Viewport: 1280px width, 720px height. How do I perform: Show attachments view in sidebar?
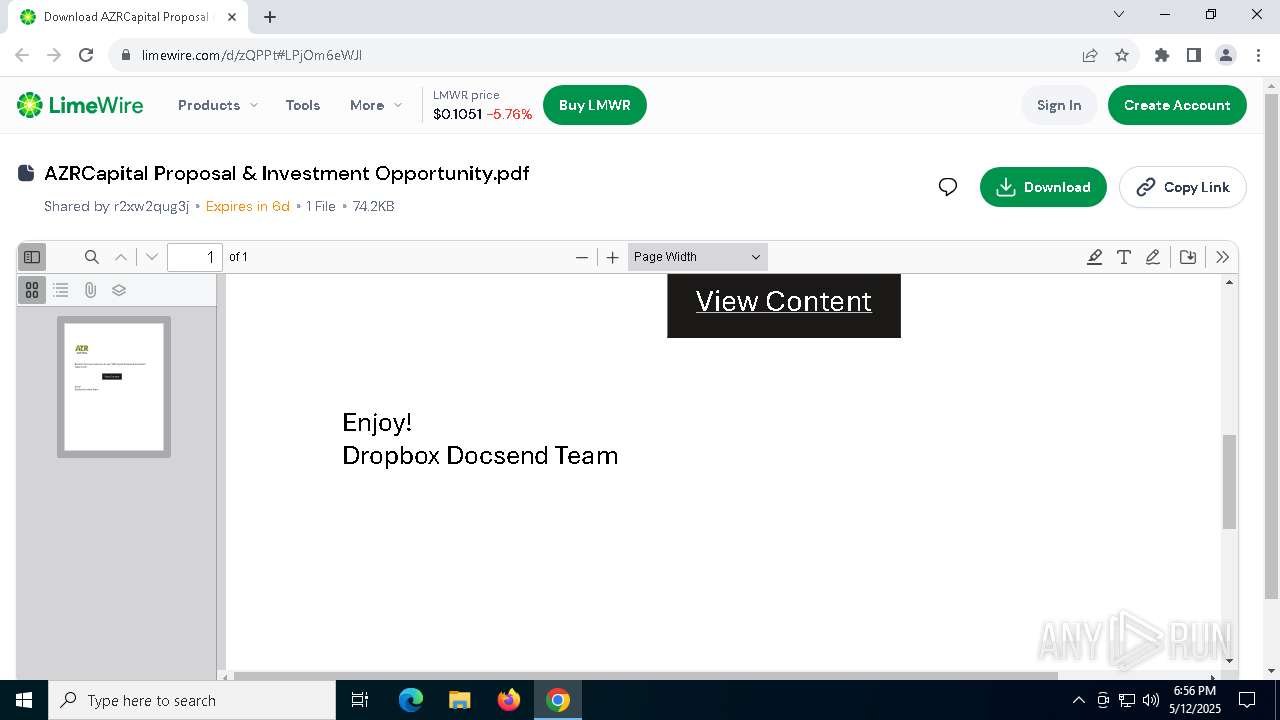click(x=90, y=290)
